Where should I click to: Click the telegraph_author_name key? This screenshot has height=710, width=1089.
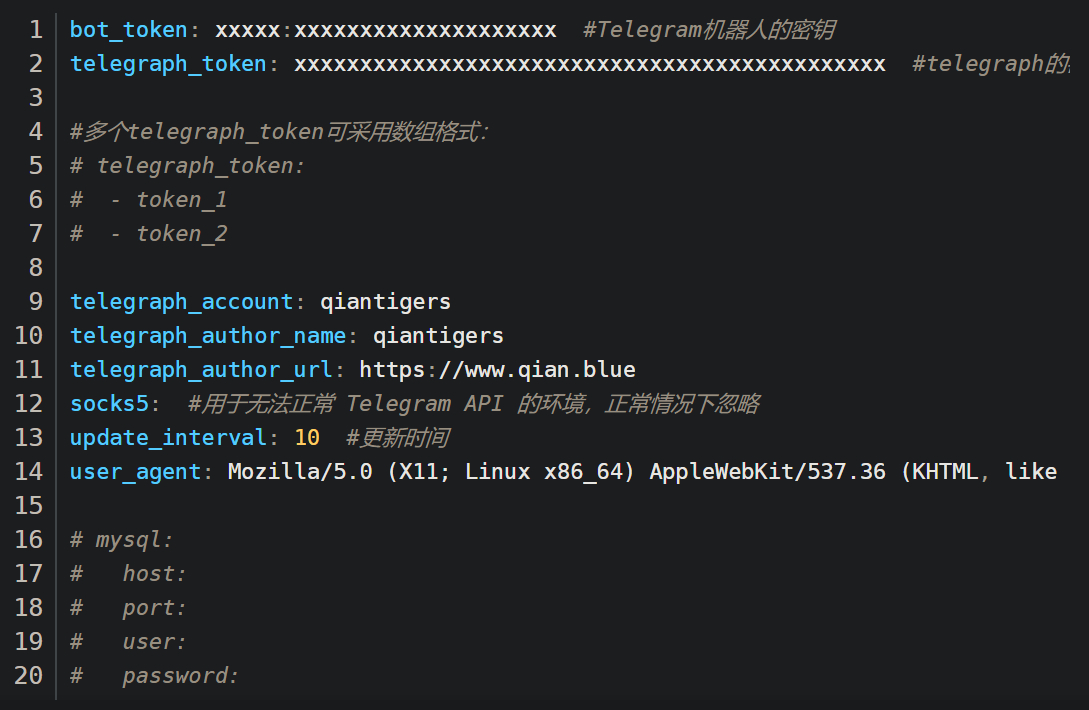207,336
